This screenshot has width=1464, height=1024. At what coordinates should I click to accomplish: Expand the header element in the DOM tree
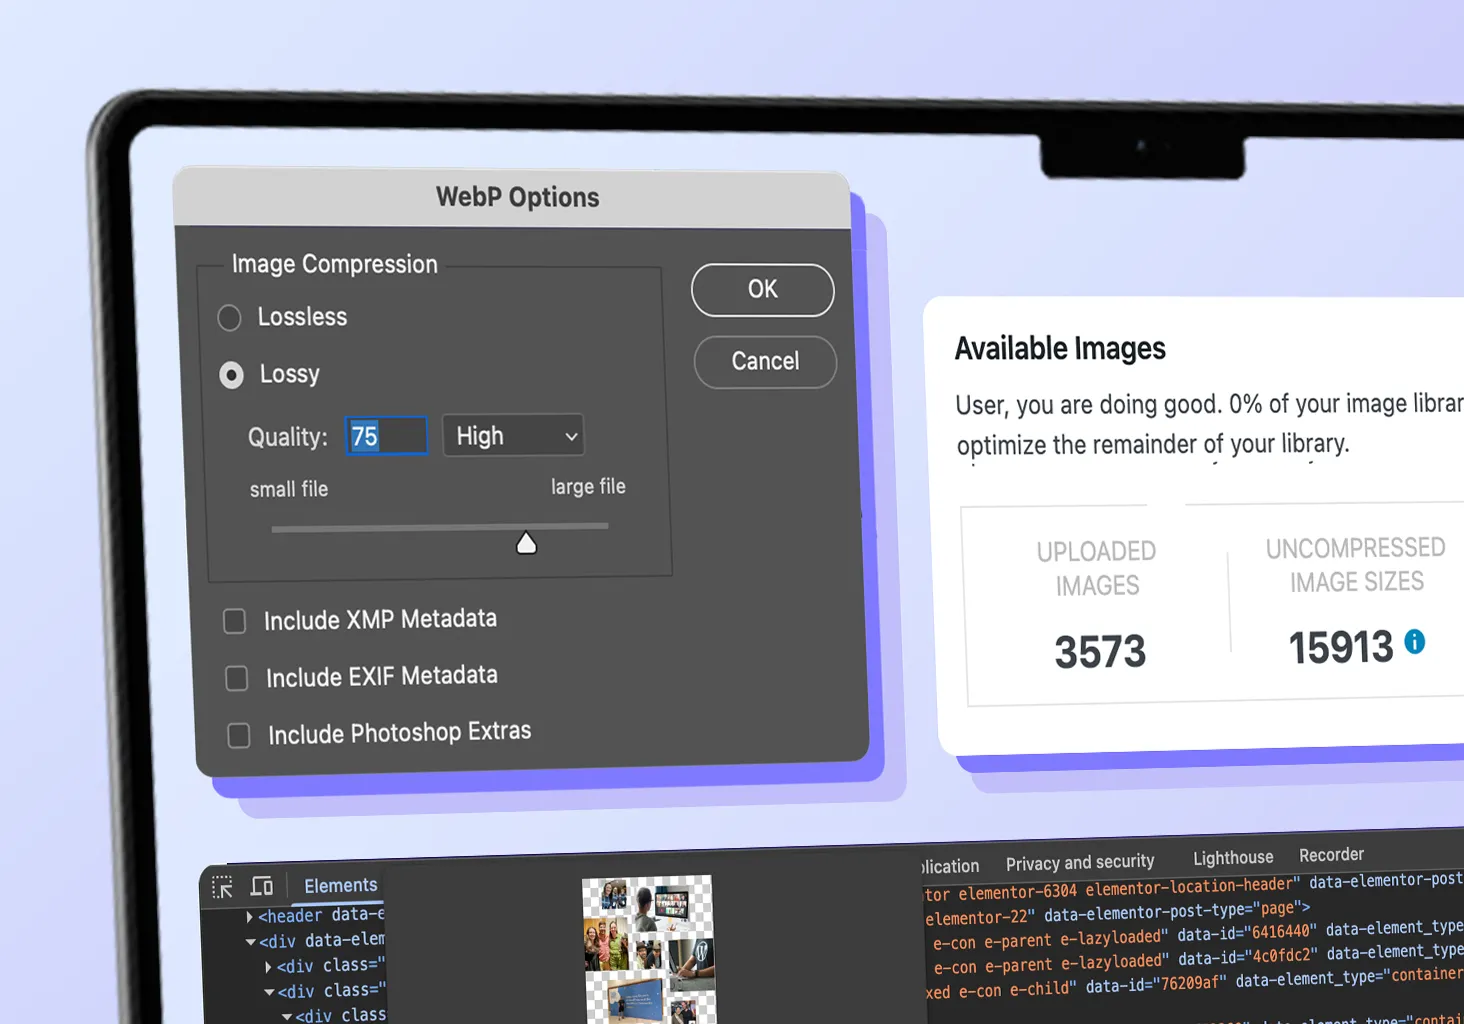[248, 914]
